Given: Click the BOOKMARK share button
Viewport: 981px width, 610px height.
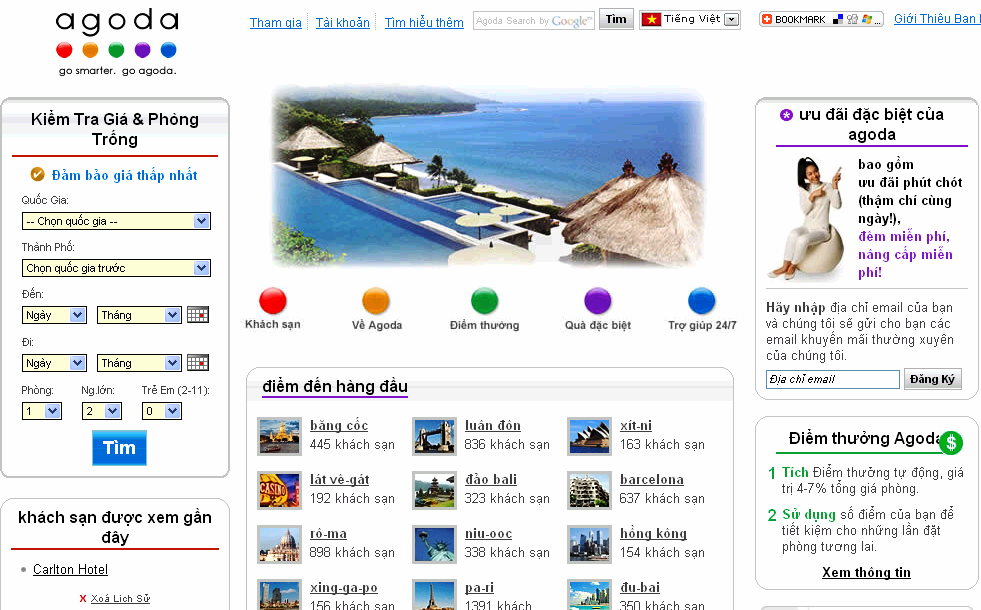Looking at the screenshot, I should click(821, 19).
